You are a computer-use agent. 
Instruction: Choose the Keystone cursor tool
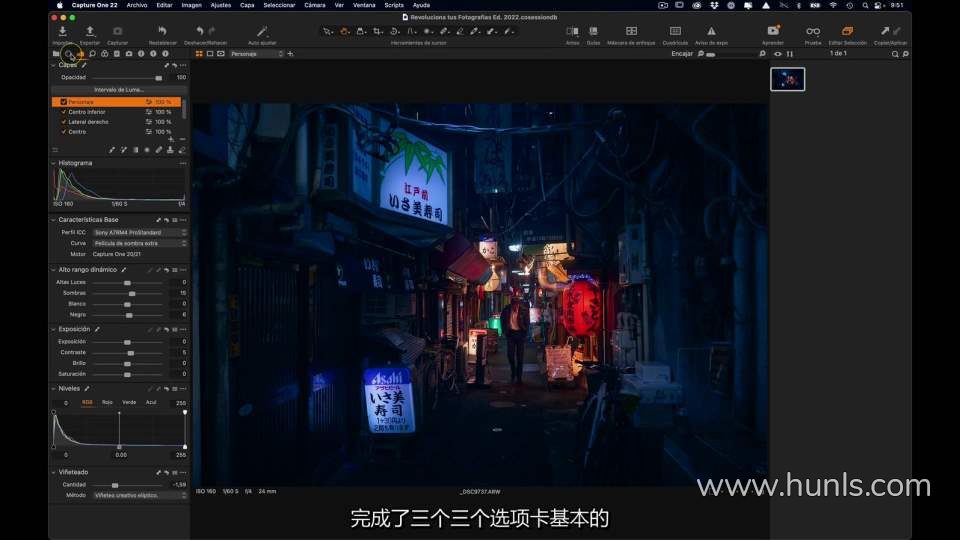[412, 31]
